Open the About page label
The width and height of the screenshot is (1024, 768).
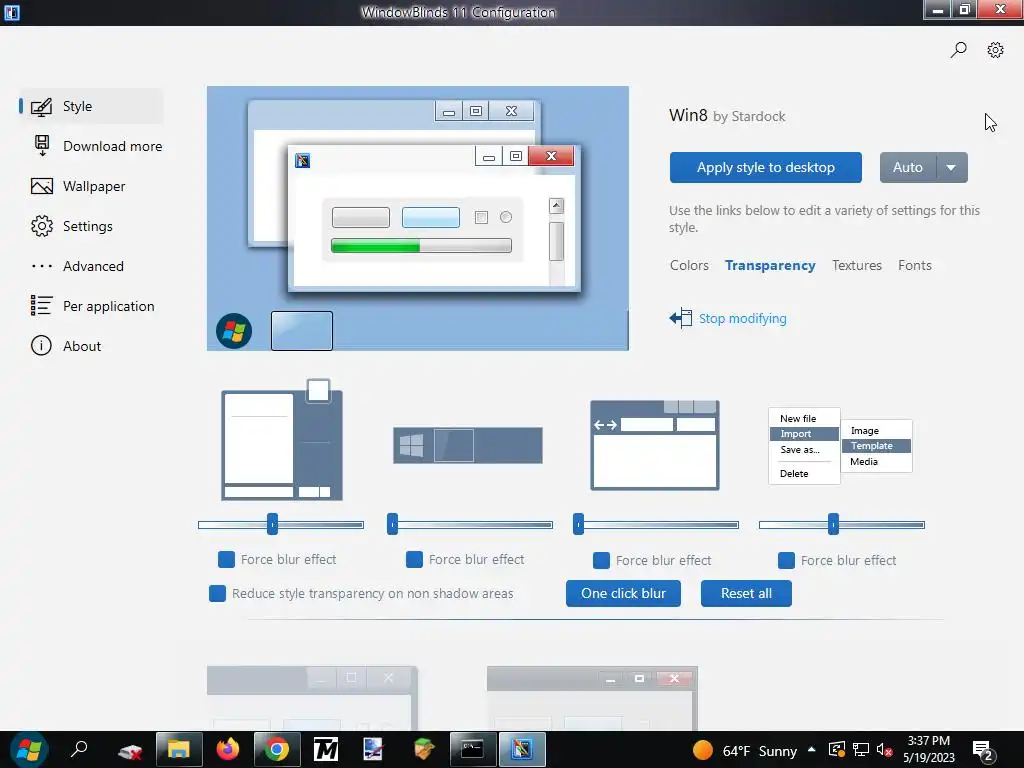click(82, 346)
